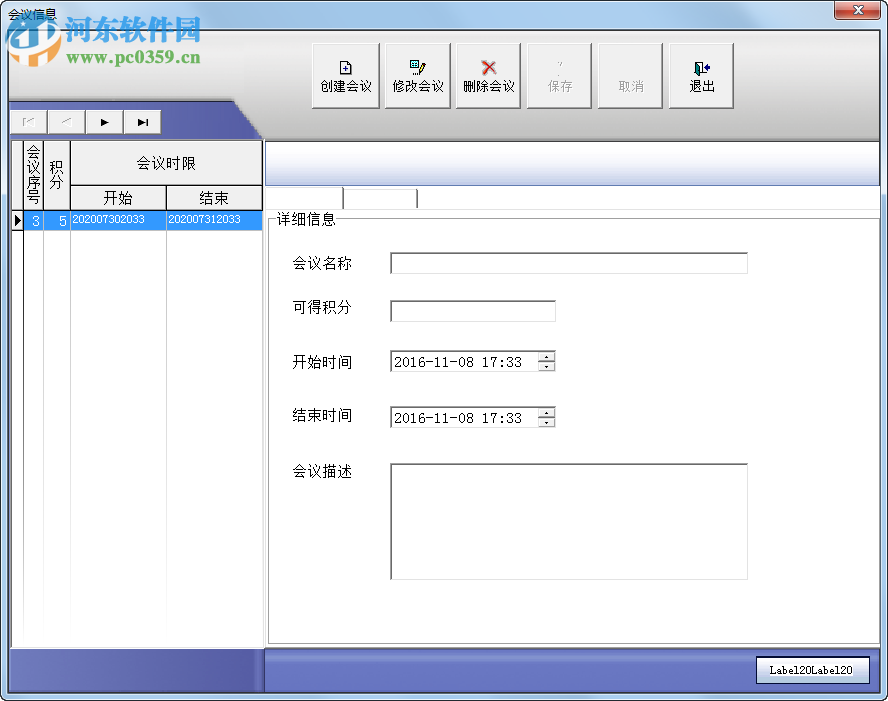Click the 结束时间 date field
Screen dimensions: 888x701
click(464, 417)
